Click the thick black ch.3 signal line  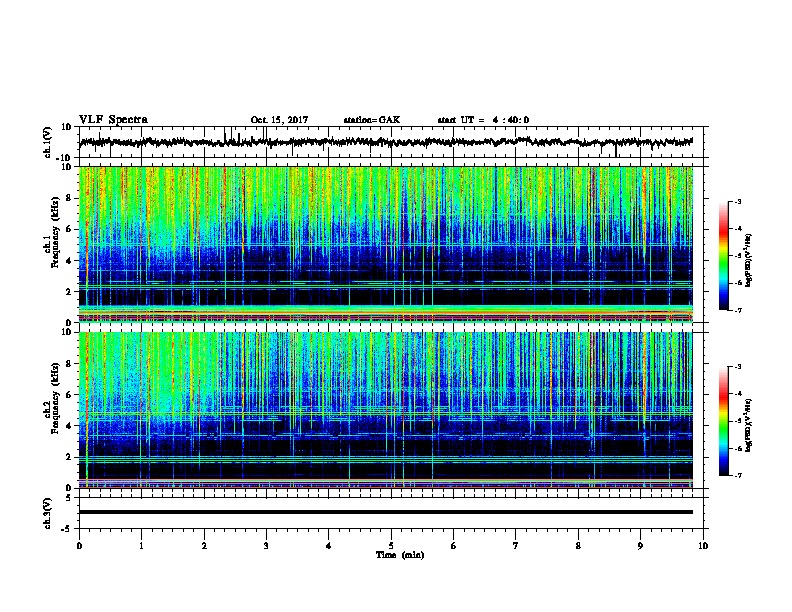coord(386,512)
